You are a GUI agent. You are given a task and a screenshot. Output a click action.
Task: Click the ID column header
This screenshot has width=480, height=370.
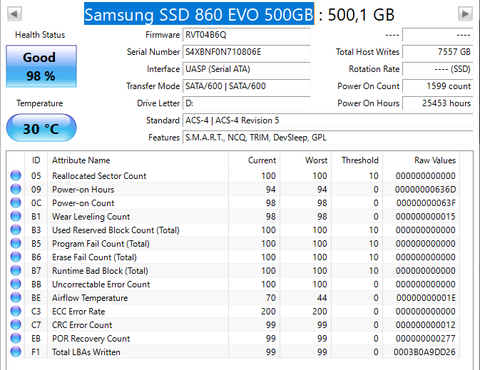click(36, 160)
